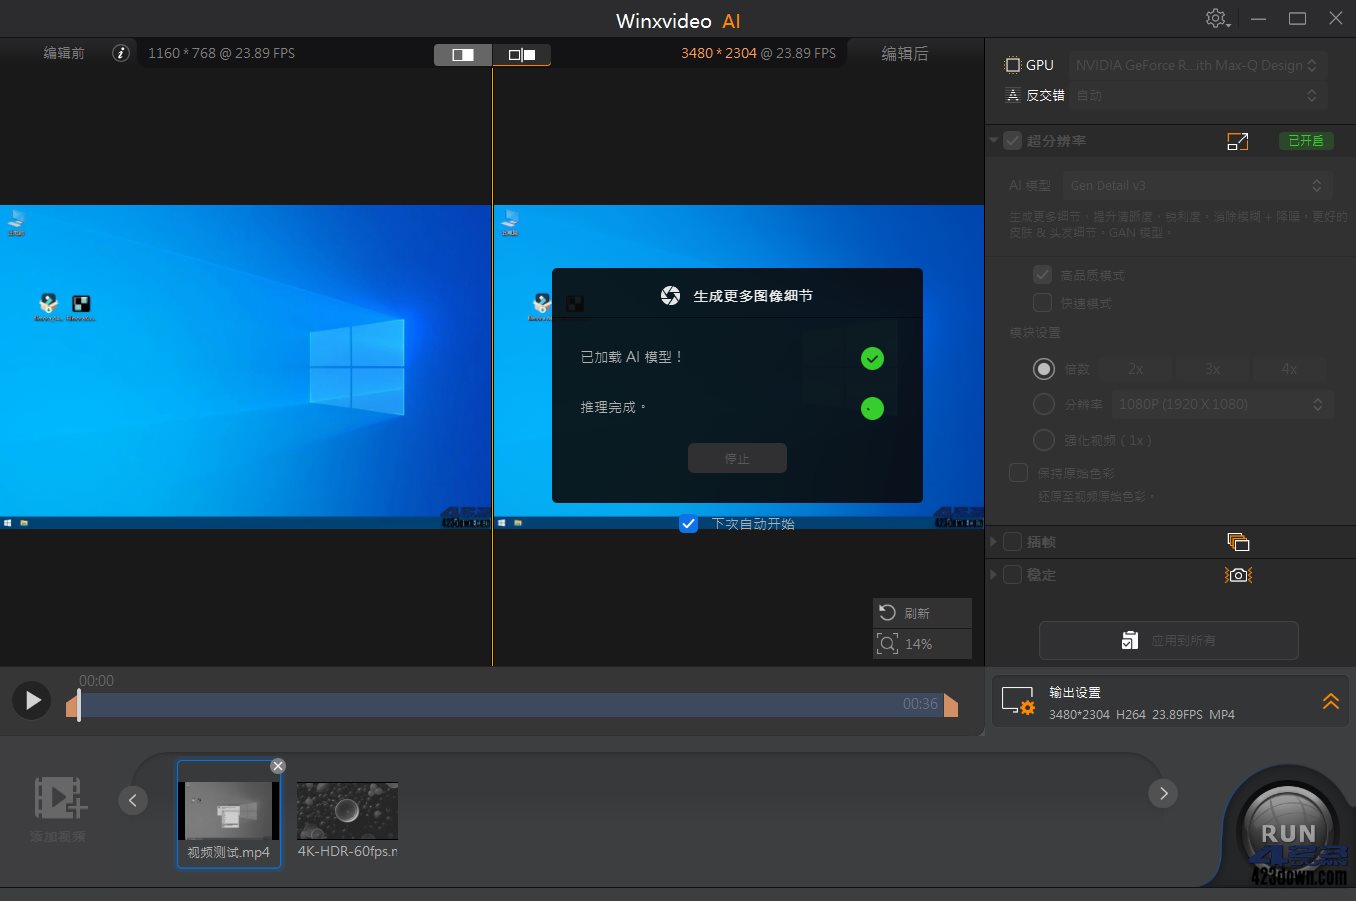The image size is (1356, 901).
Task: Click the 刷新 refresh button label
Action: (x=917, y=613)
